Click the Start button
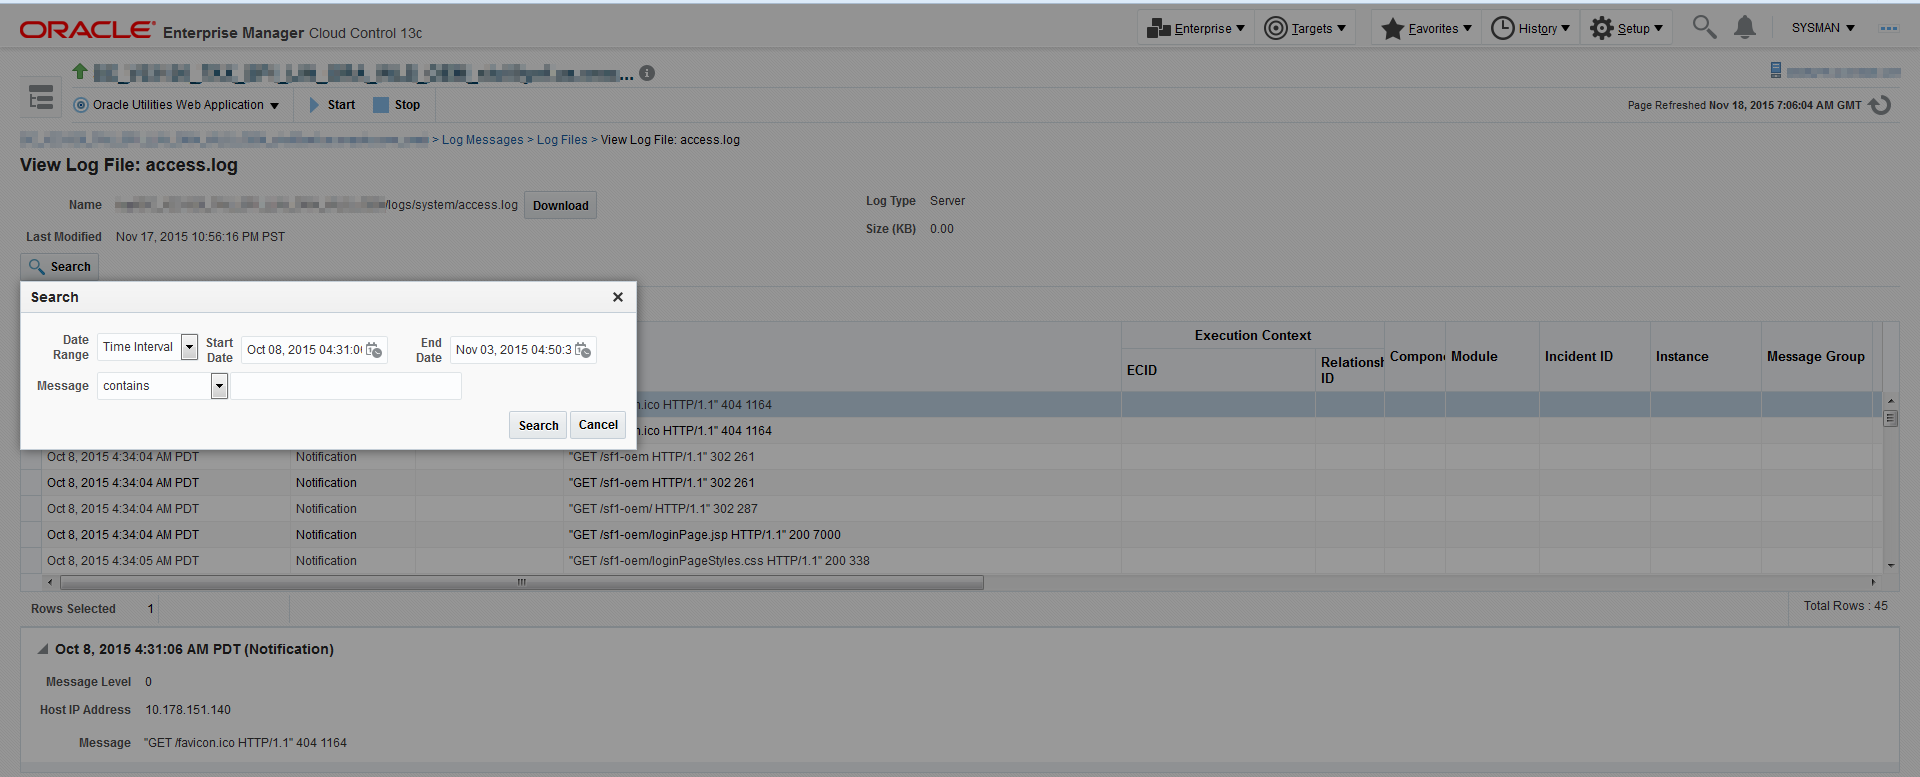Viewport: 1920px width, 777px height. 333,105
